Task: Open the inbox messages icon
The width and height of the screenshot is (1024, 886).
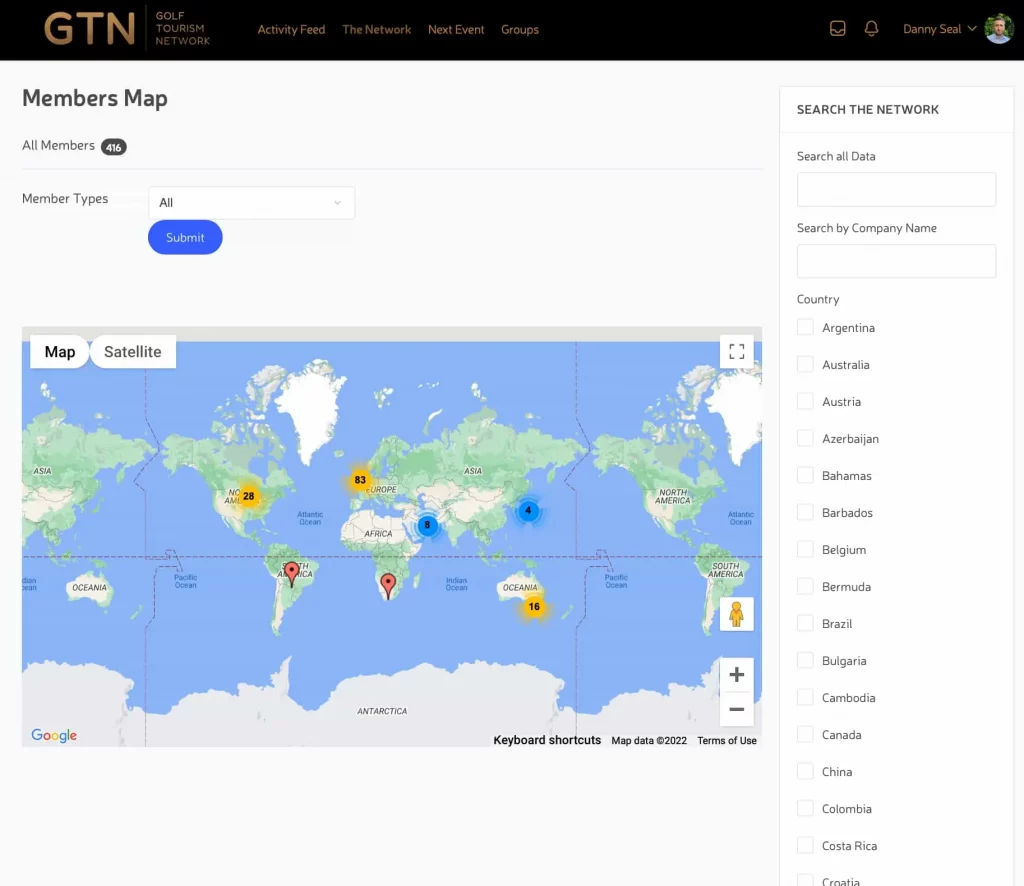Action: click(x=838, y=29)
